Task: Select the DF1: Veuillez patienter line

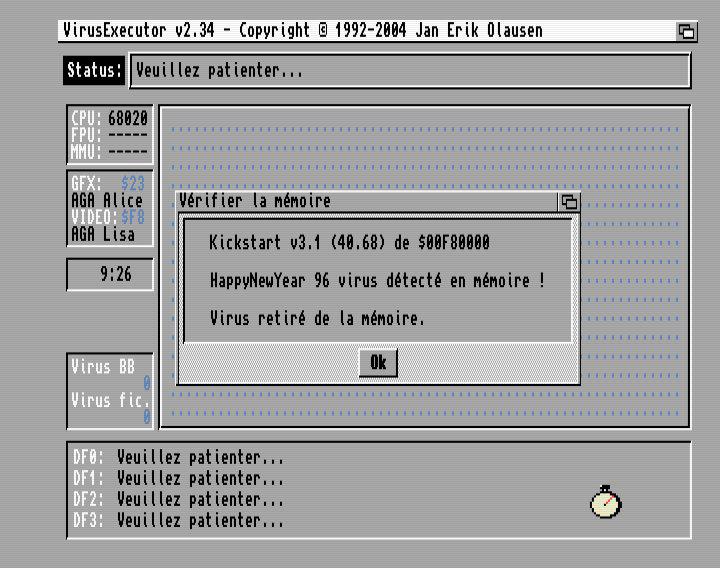Action: coord(178,478)
